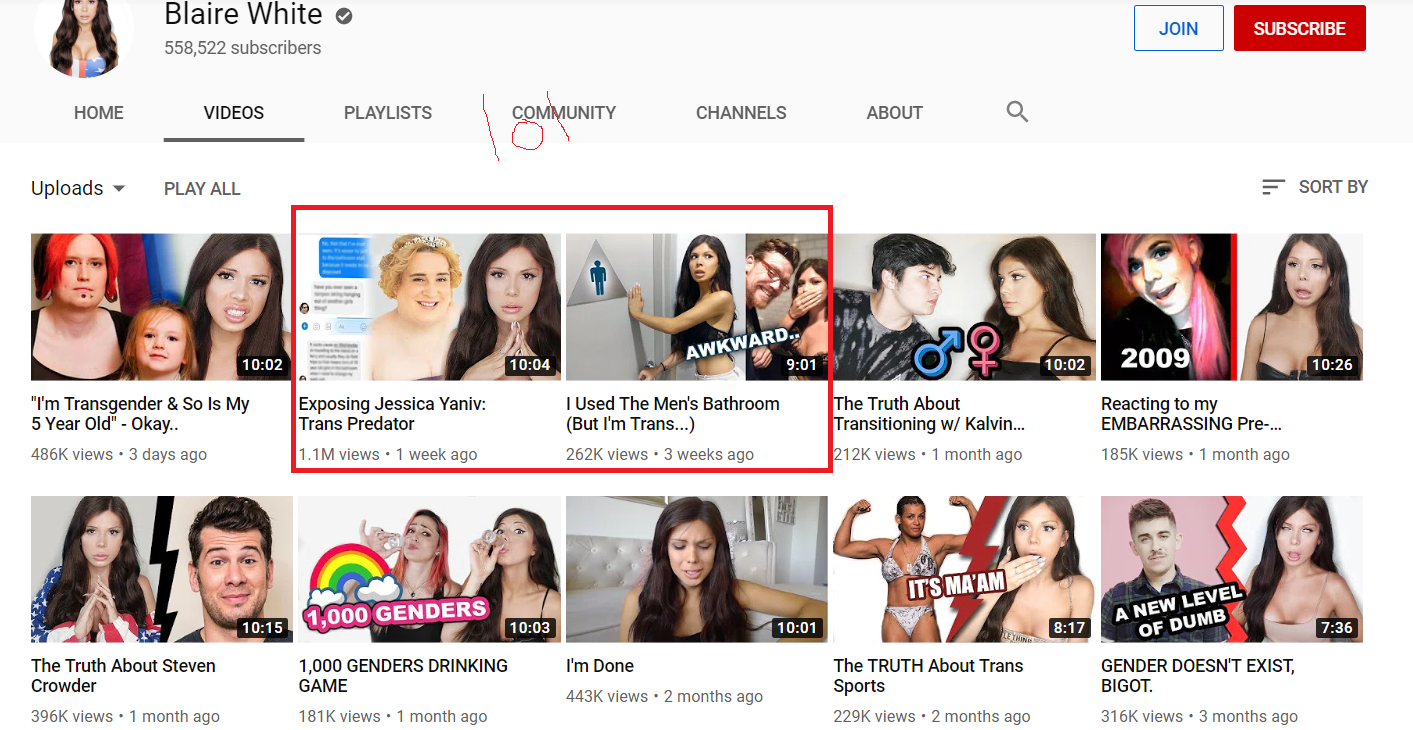Click title "The Truth About Steven Crowder"
This screenshot has width=1413, height=730.
tap(123, 676)
